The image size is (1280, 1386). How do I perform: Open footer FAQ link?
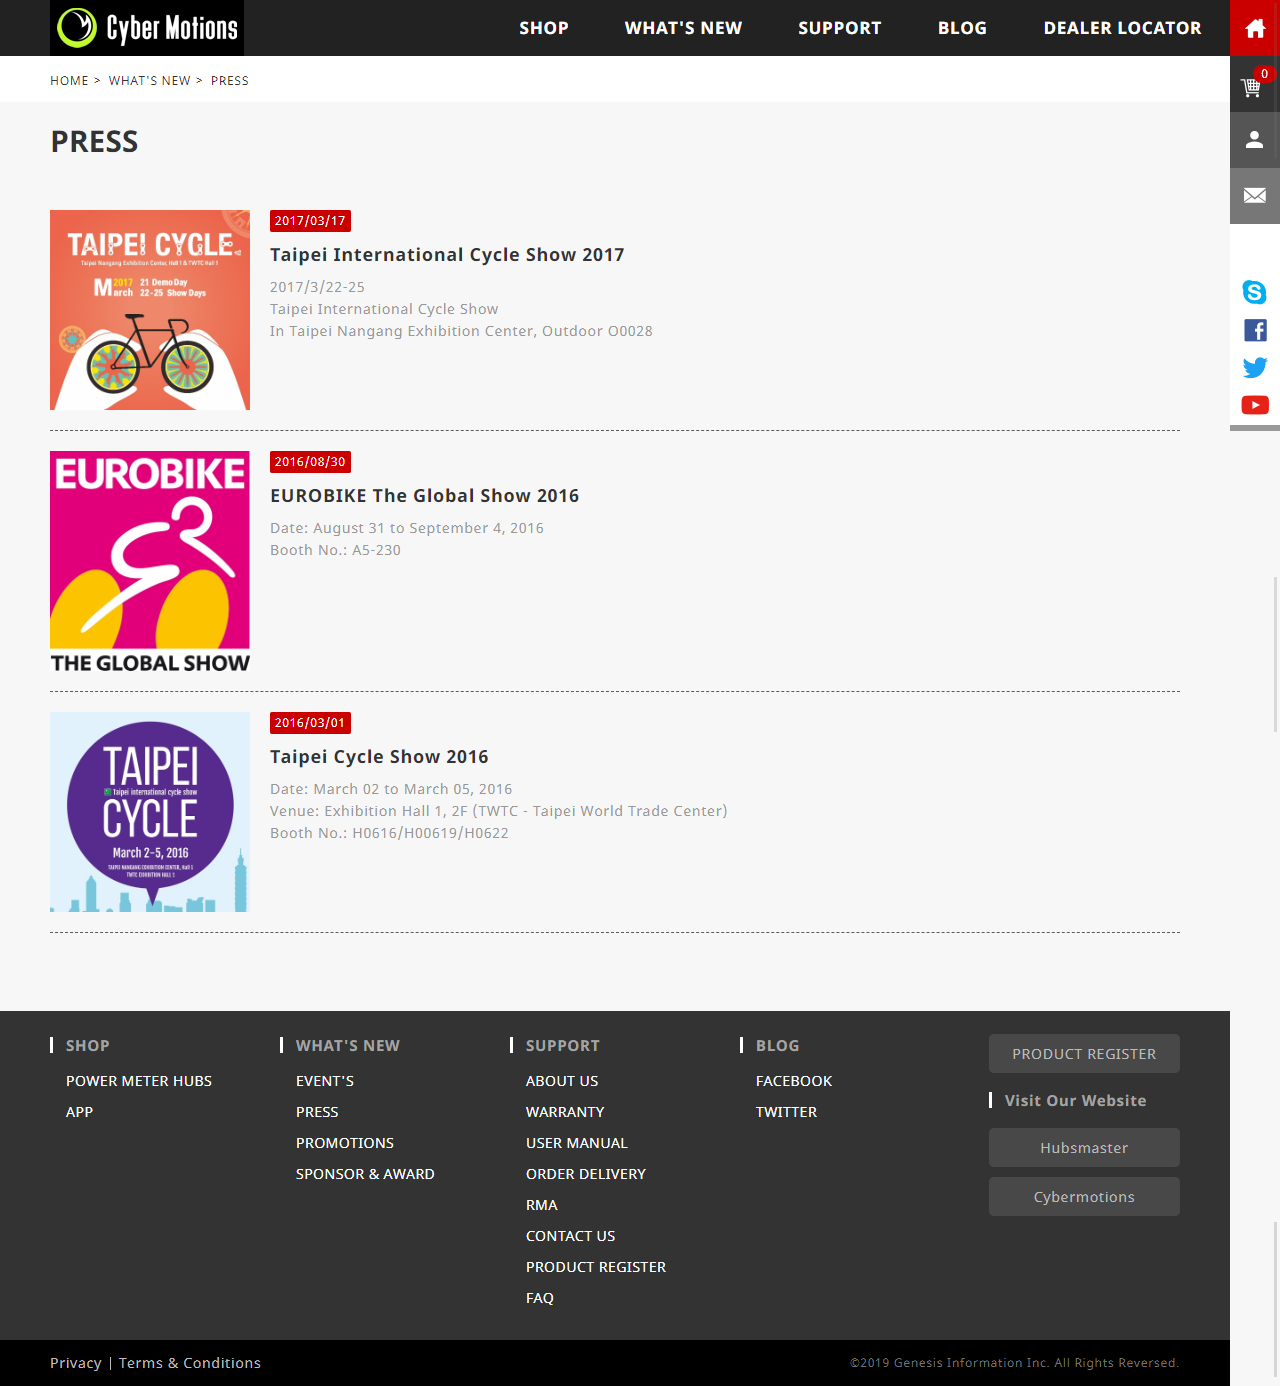(x=540, y=1298)
